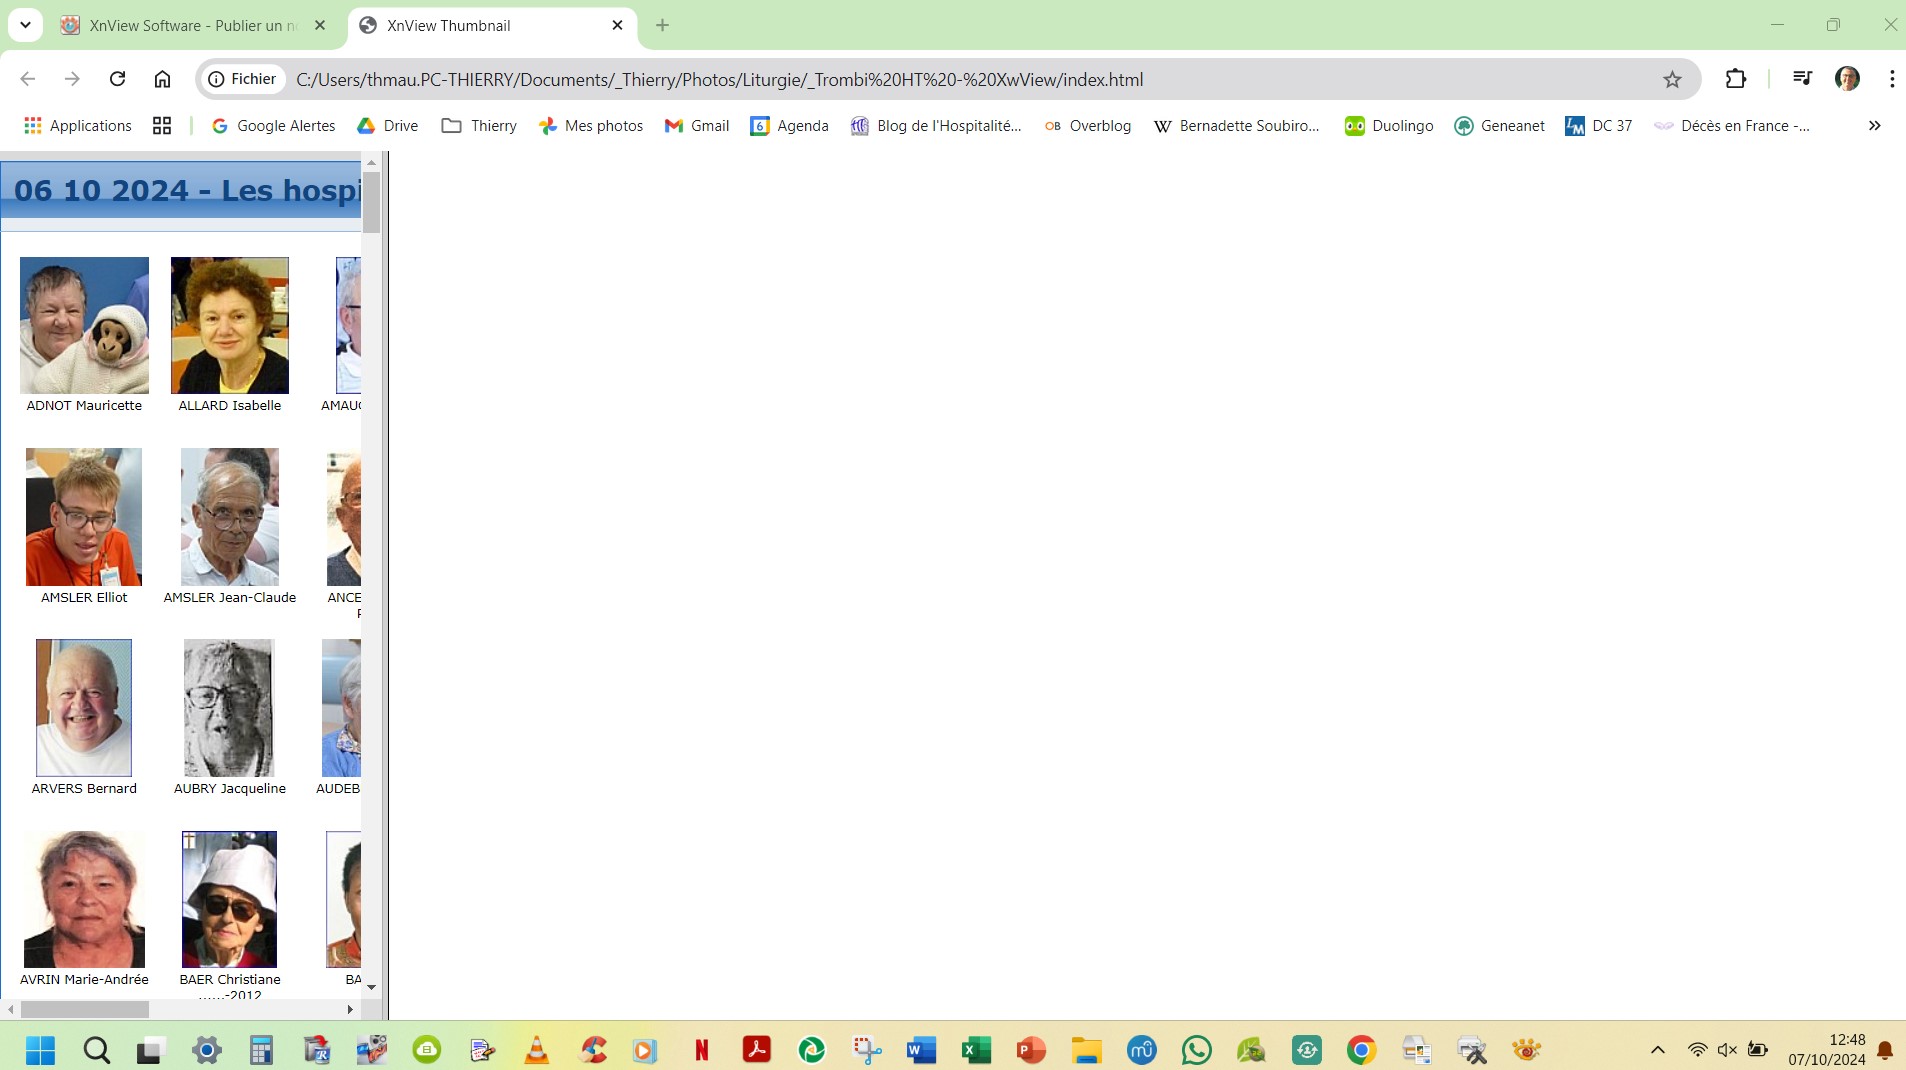Open the Snipping Tool from the taskbar
1906x1070 pixels.
pos(867,1050)
